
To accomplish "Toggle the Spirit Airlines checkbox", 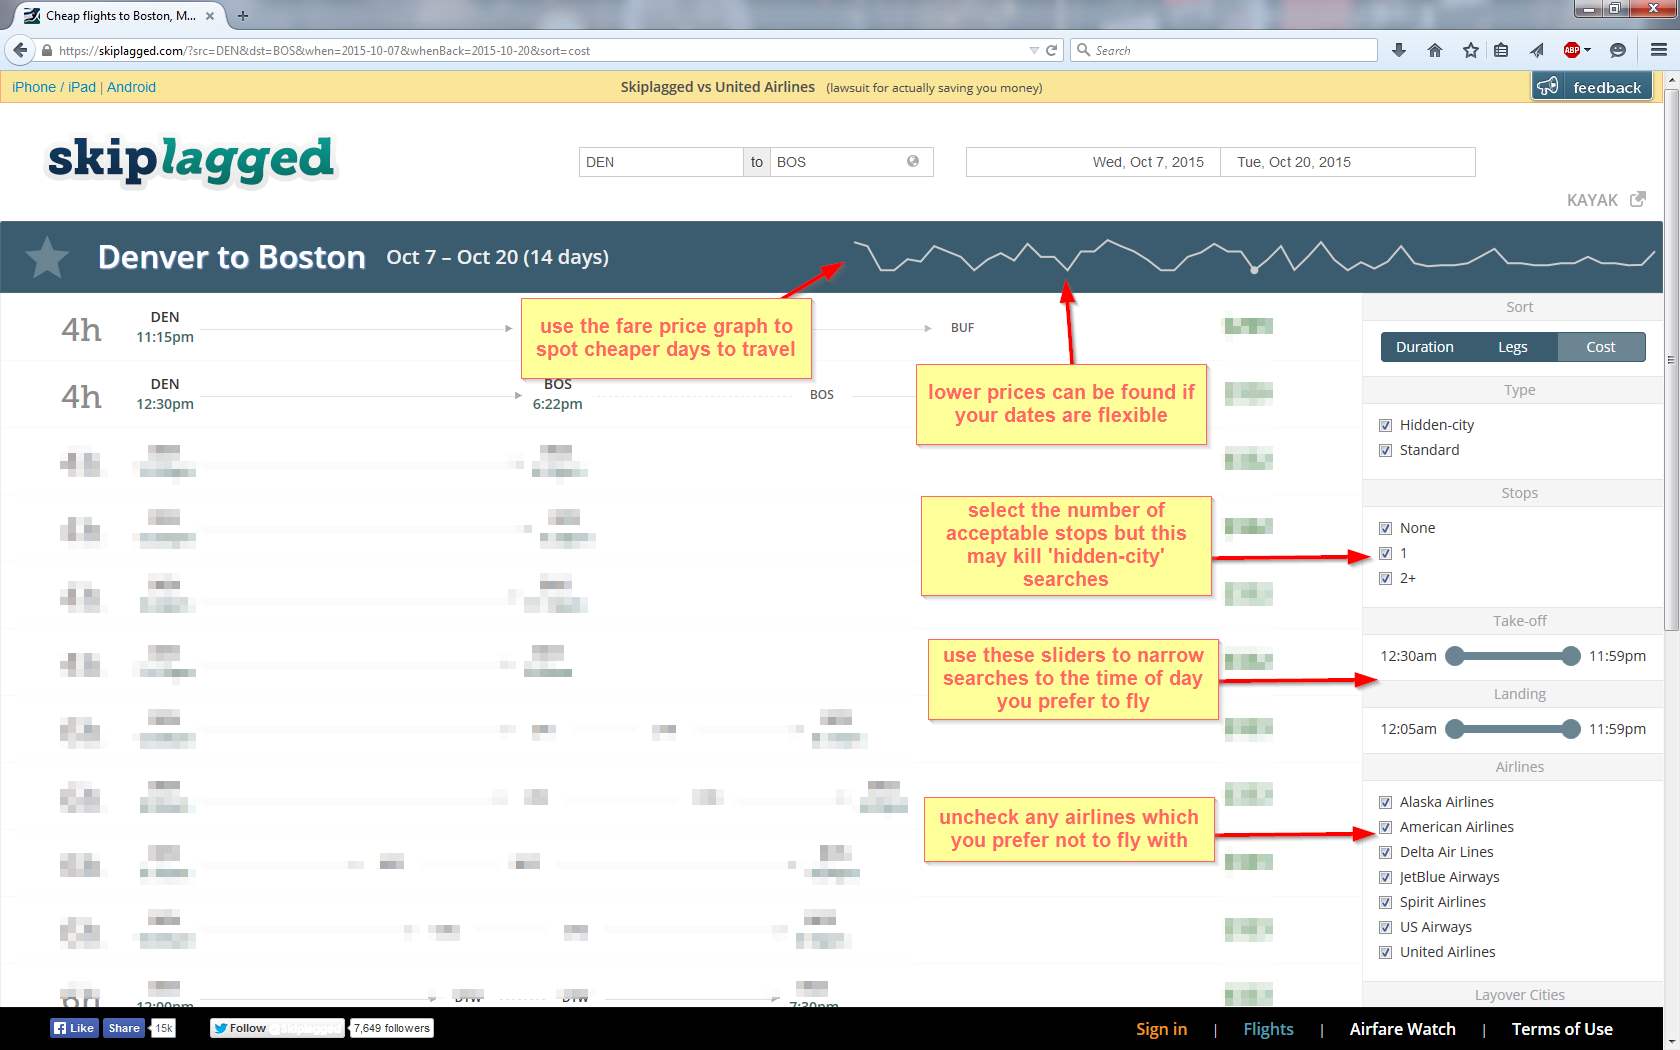I will tap(1385, 902).
